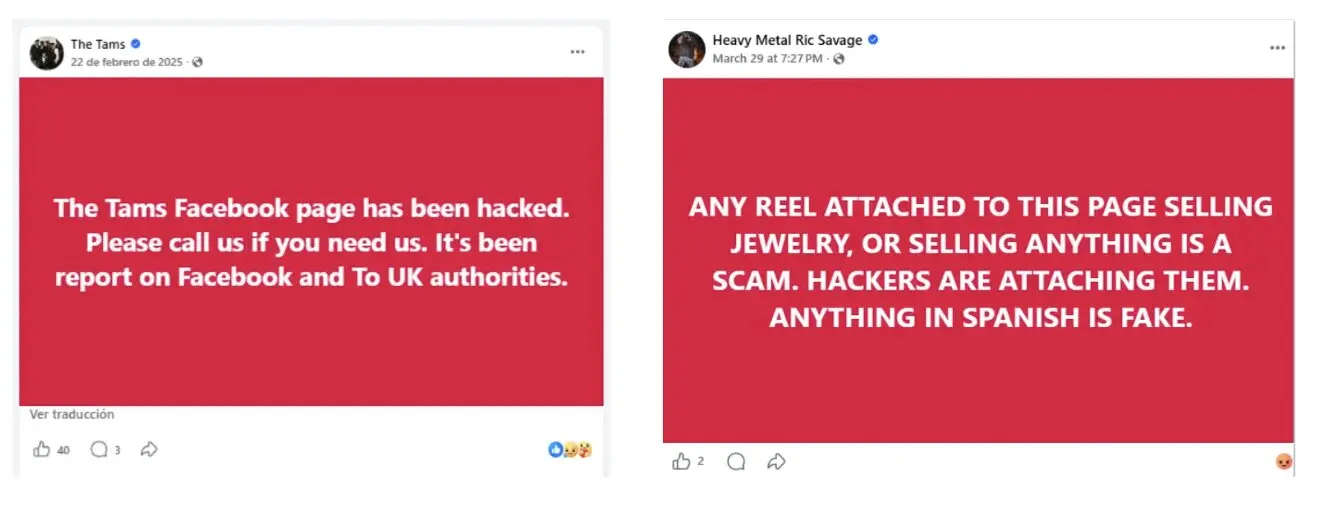The height and width of the screenshot is (506, 1318).
Task: Click the share arrow on the Ric Savage post
Action: coord(776,461)
